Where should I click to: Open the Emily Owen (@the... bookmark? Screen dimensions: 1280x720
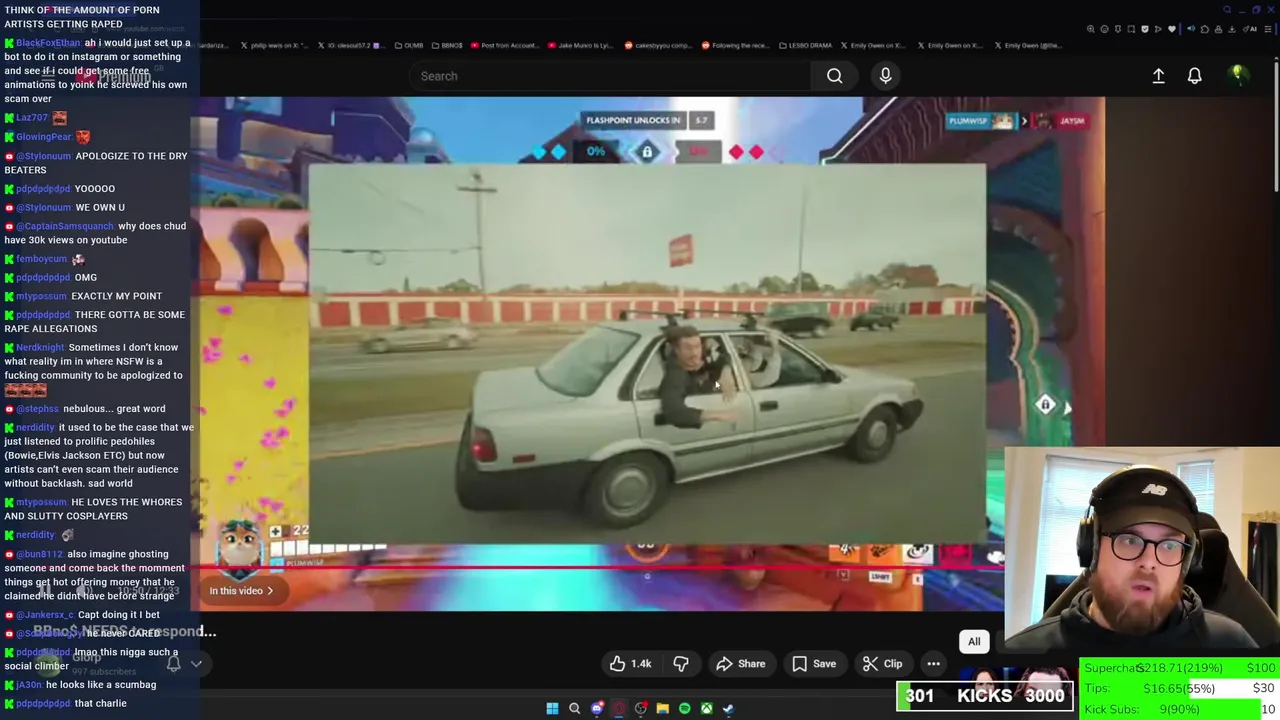[x=1030, y=45]
